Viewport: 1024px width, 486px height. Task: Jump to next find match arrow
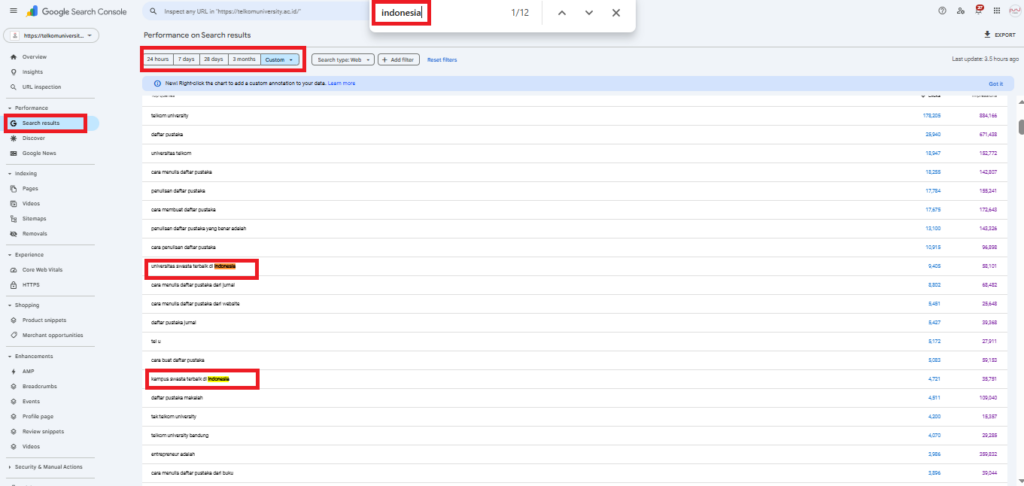pos(589,13)
